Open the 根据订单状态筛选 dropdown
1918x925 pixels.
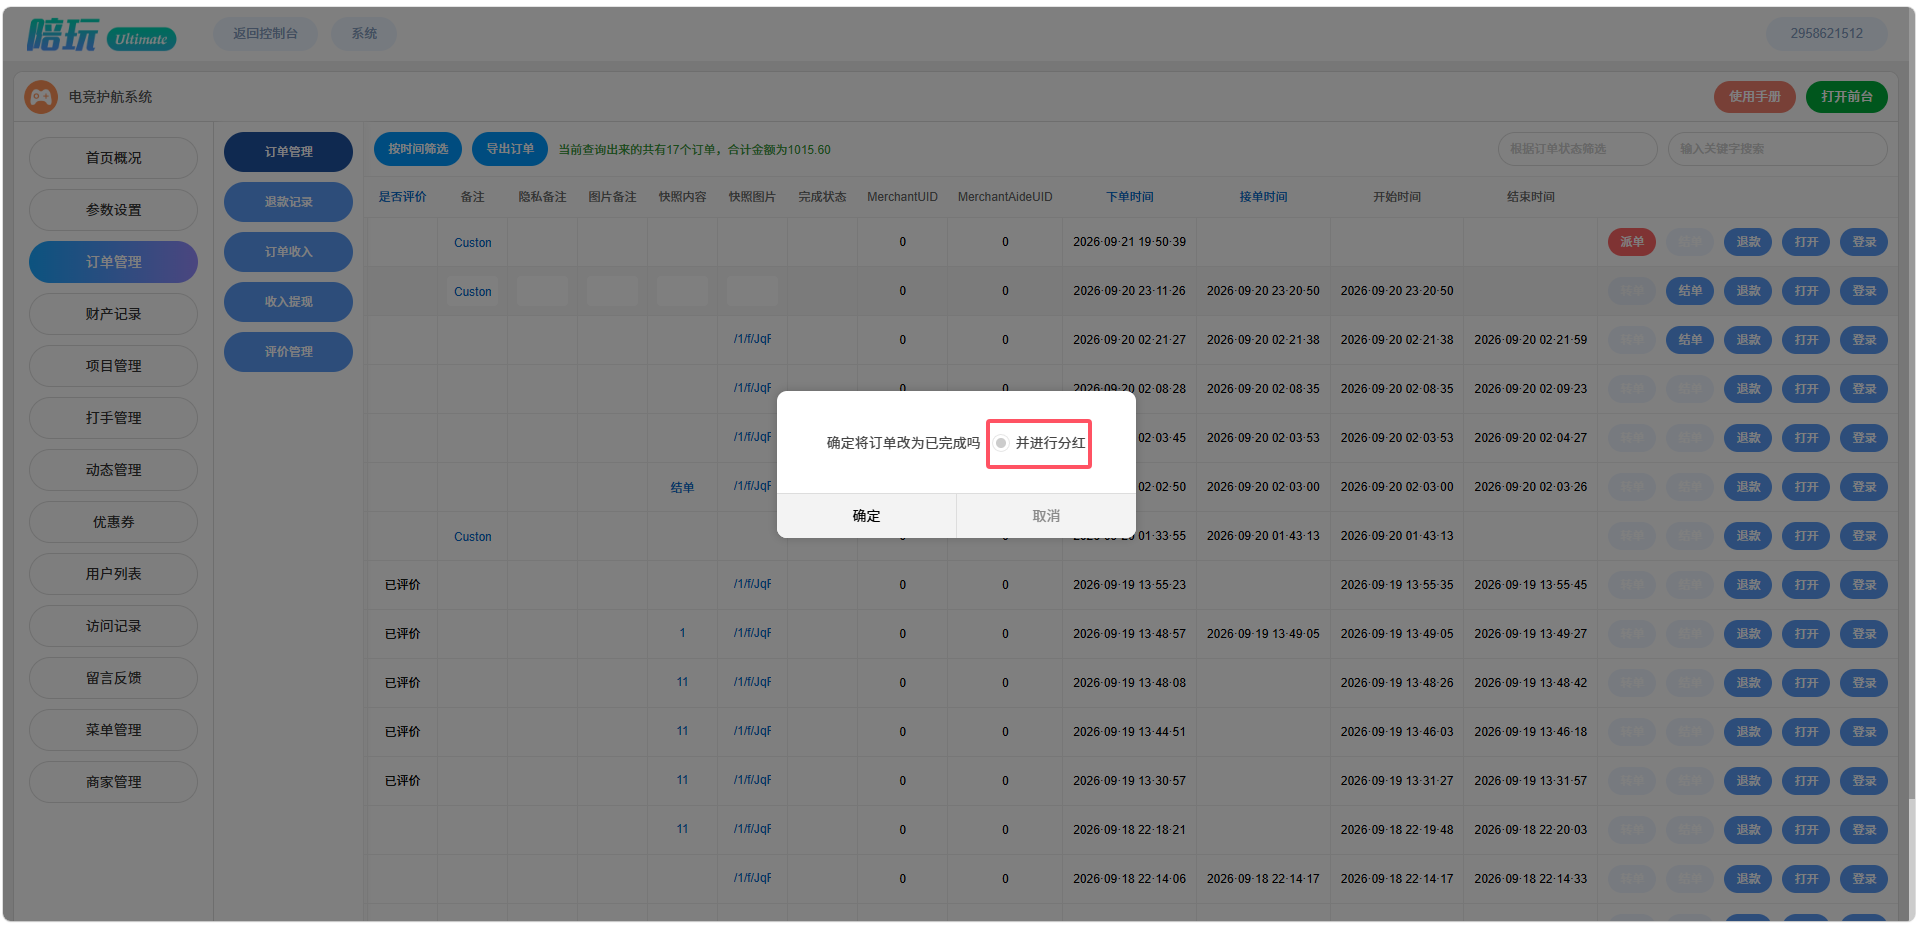click(1577, 149)
